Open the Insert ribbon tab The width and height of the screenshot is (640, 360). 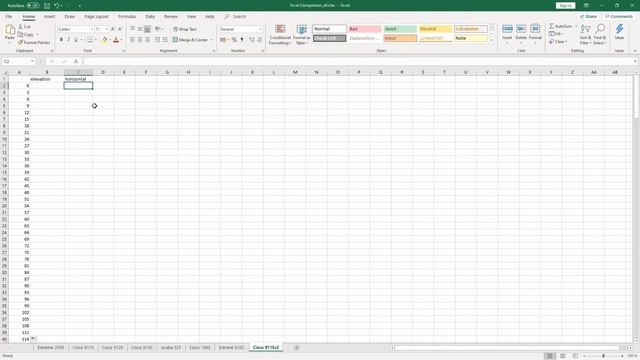49,16
